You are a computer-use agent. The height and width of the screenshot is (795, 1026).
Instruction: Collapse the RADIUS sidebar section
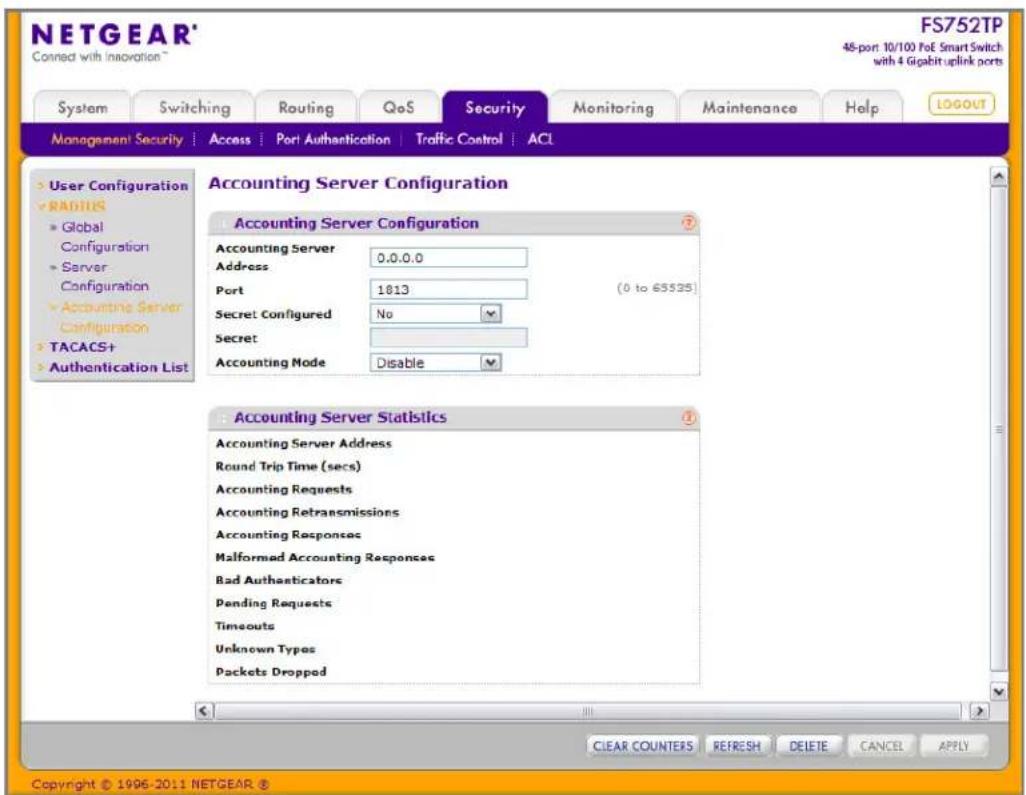(x=77, y=206)
